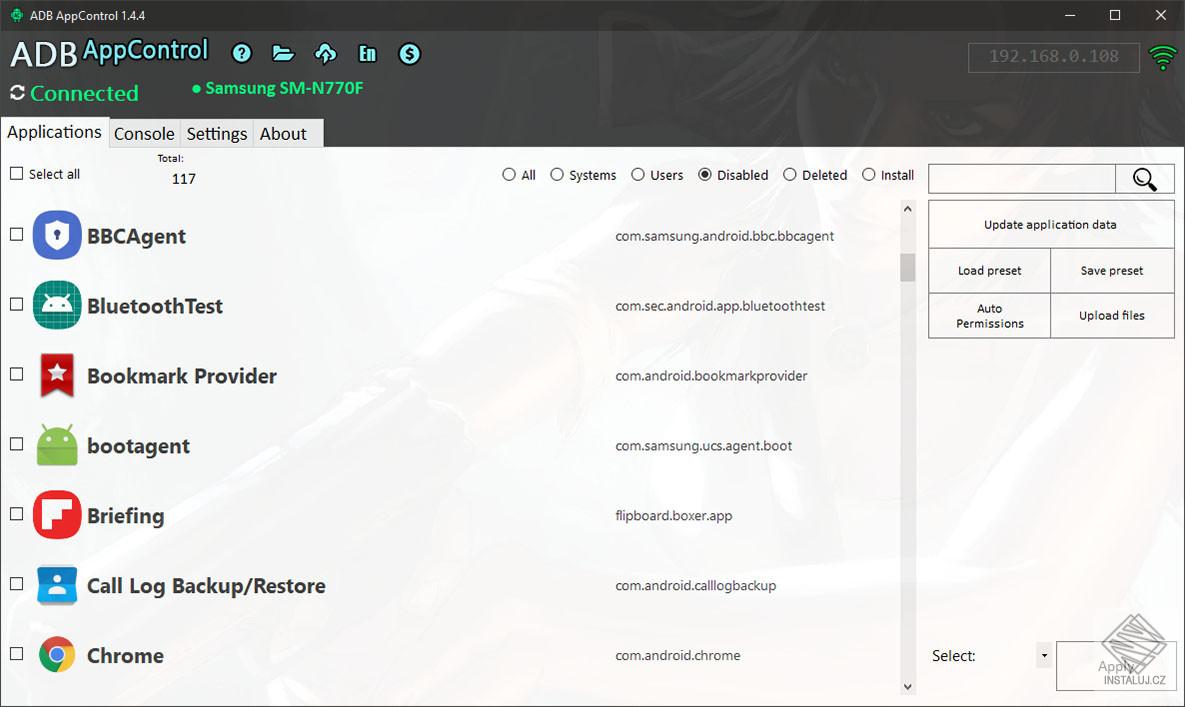Image resolution: width=1185 pixels, height=707 pixels.
Task: Click the Total count 117
Action: pos(184,179)
